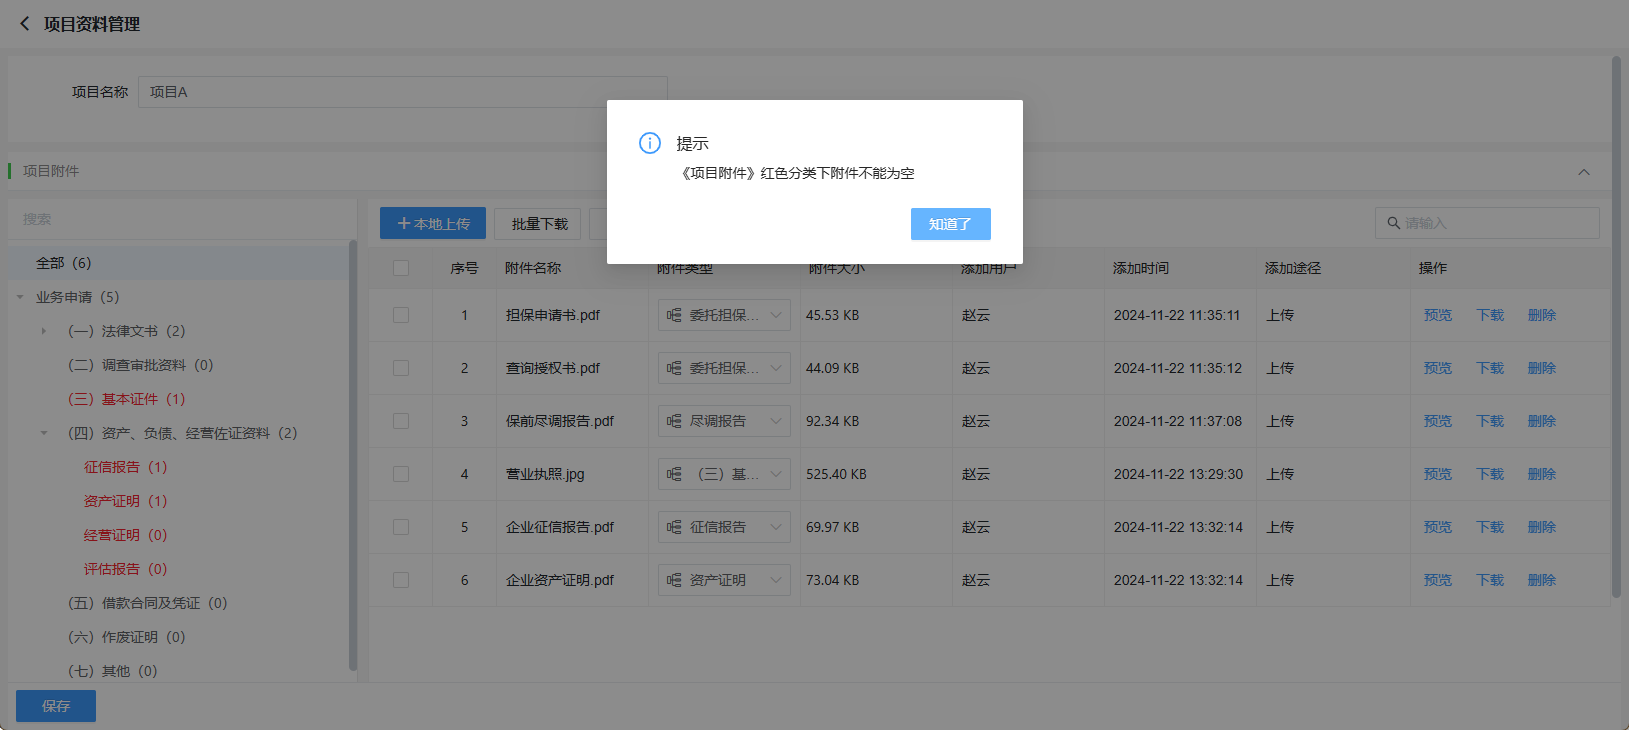Open the attachment type dropdown for 查询授权书.pdf

tap(775, 368)
